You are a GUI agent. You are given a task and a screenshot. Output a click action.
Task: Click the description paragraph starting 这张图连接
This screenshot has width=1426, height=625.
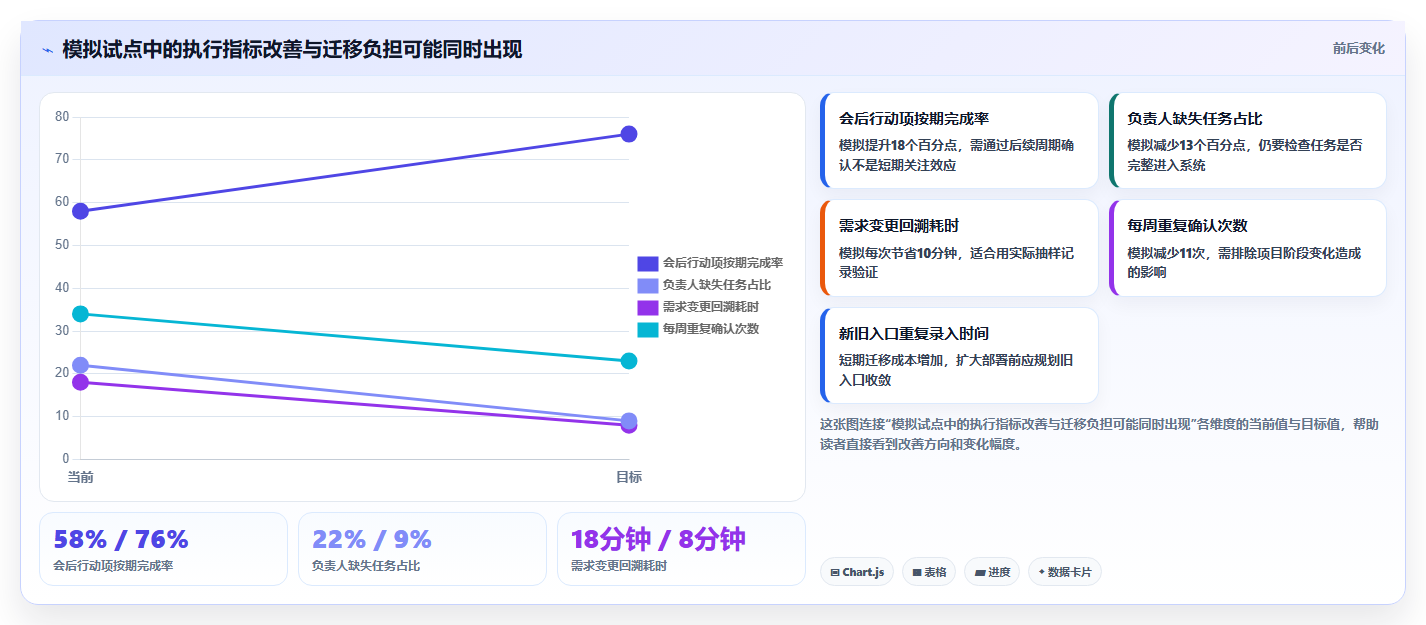point(1099,434)
